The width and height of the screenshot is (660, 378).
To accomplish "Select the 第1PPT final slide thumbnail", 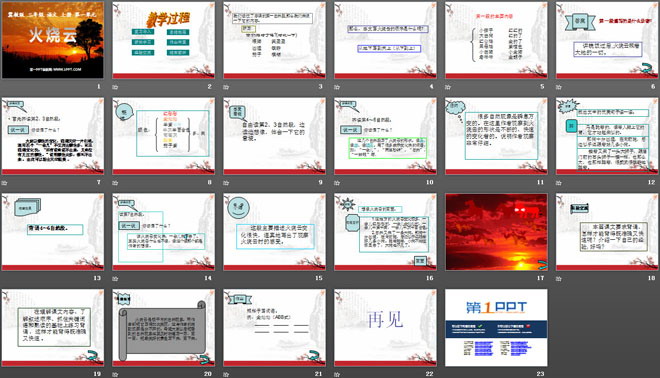I will tap(496, 327).
